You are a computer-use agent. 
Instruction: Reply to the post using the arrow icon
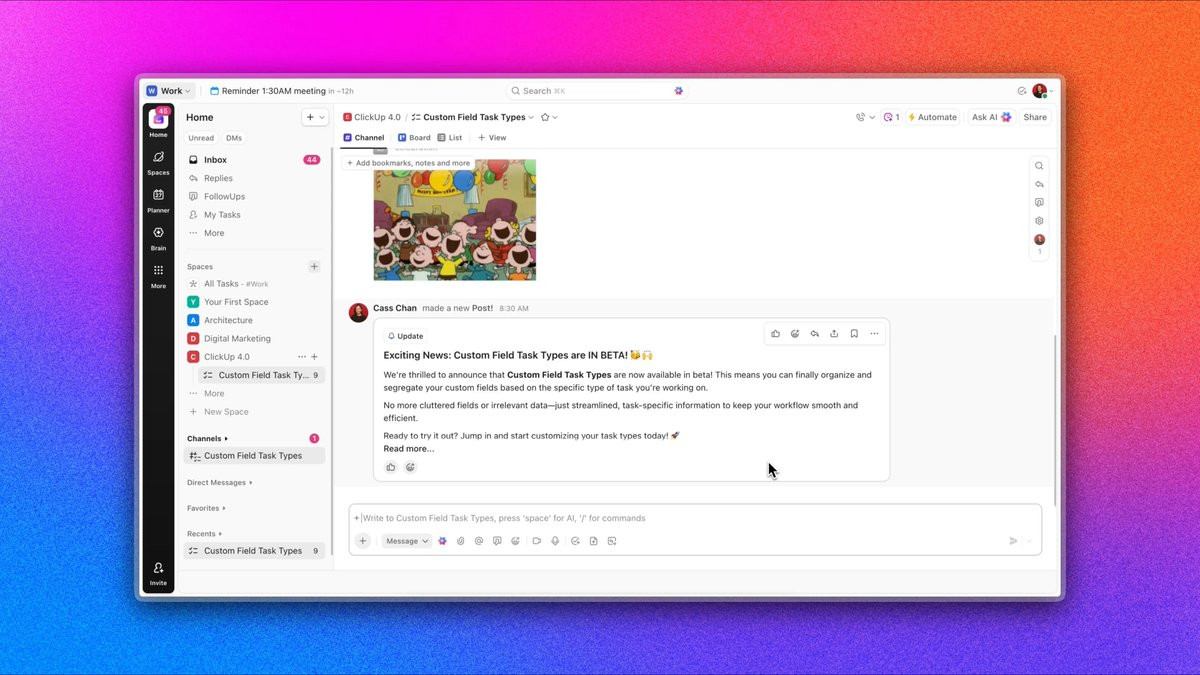click(x=814, y=334)
